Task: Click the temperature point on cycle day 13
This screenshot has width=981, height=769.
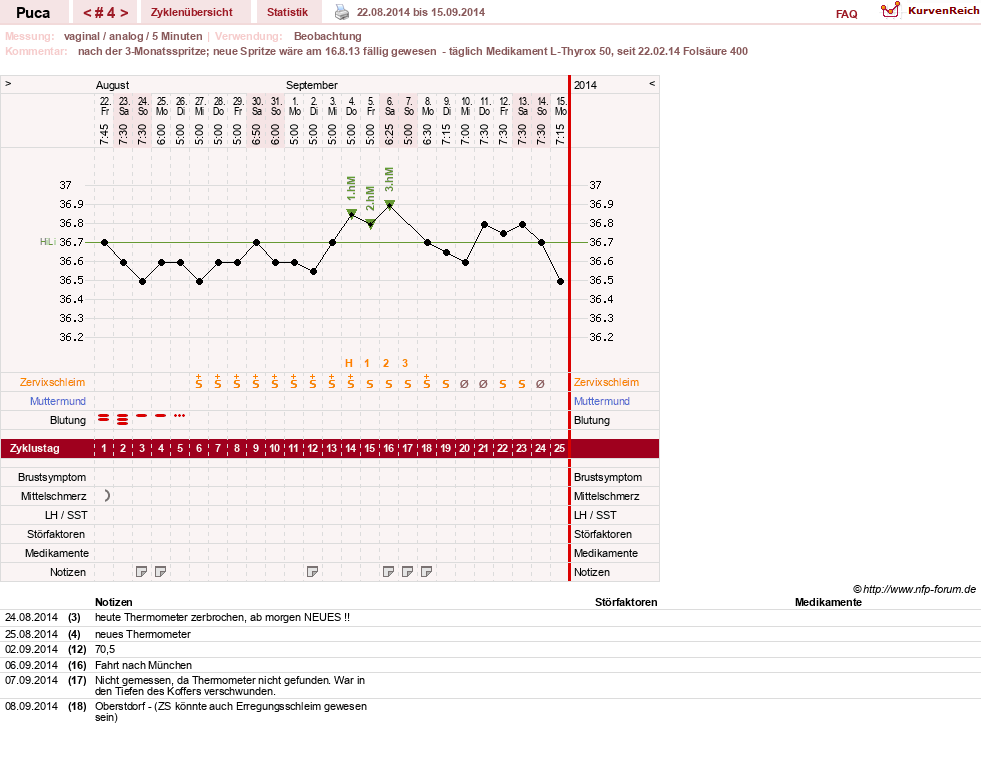Action: click(x=333, y=242)
